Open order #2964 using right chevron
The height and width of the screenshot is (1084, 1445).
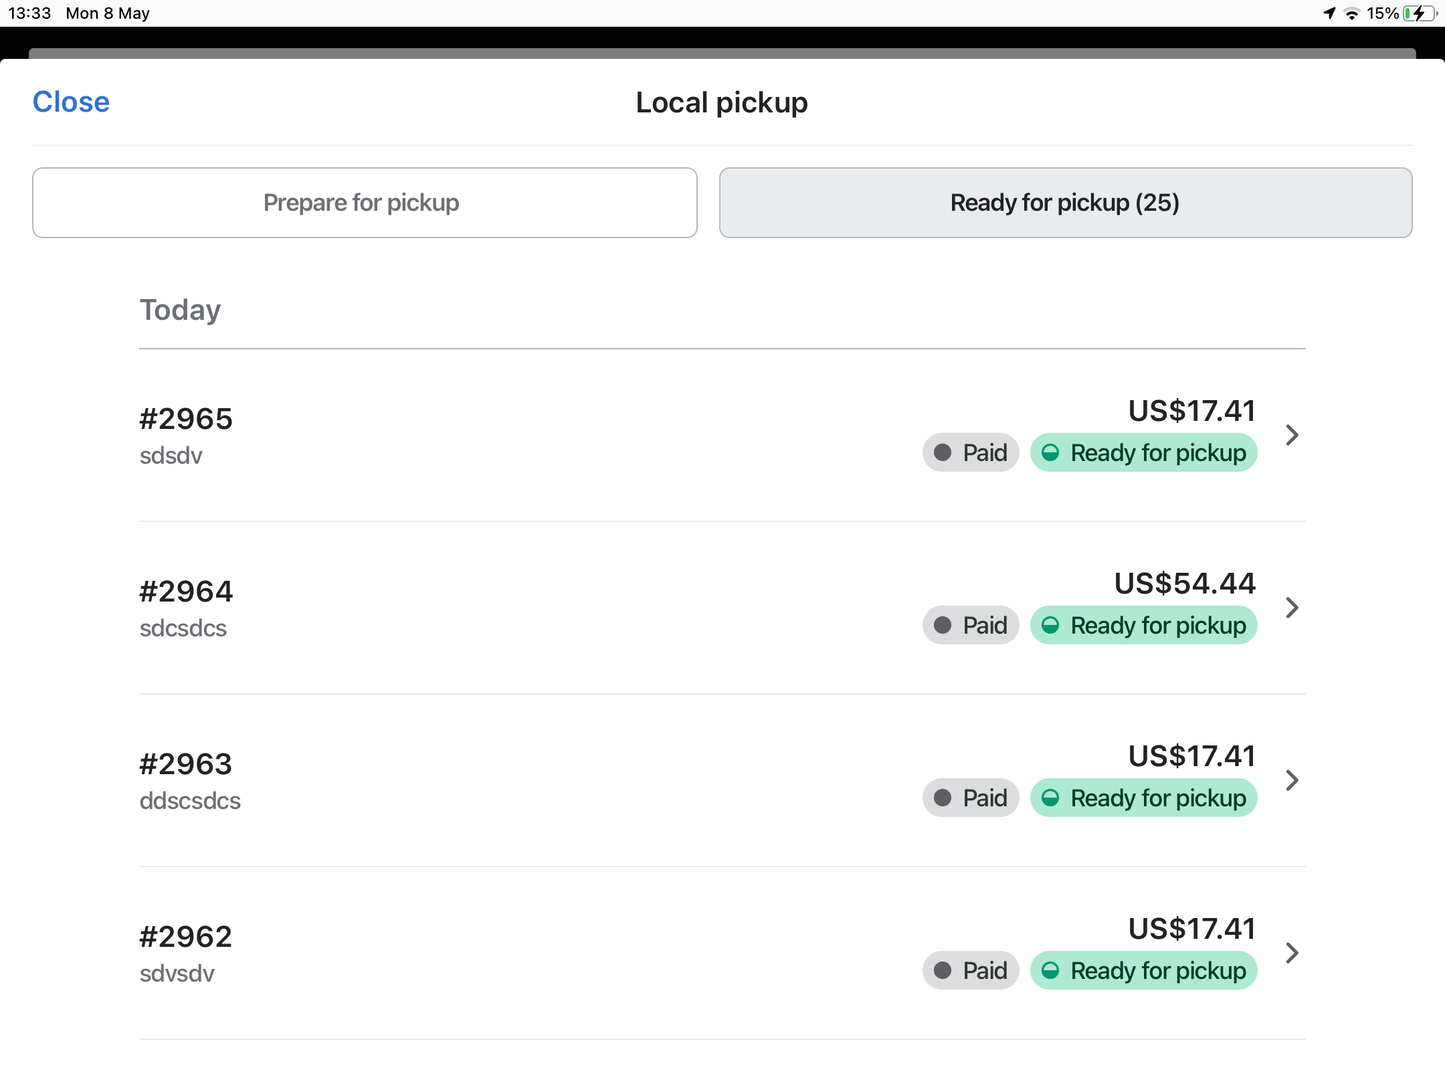coord(1292,608)
